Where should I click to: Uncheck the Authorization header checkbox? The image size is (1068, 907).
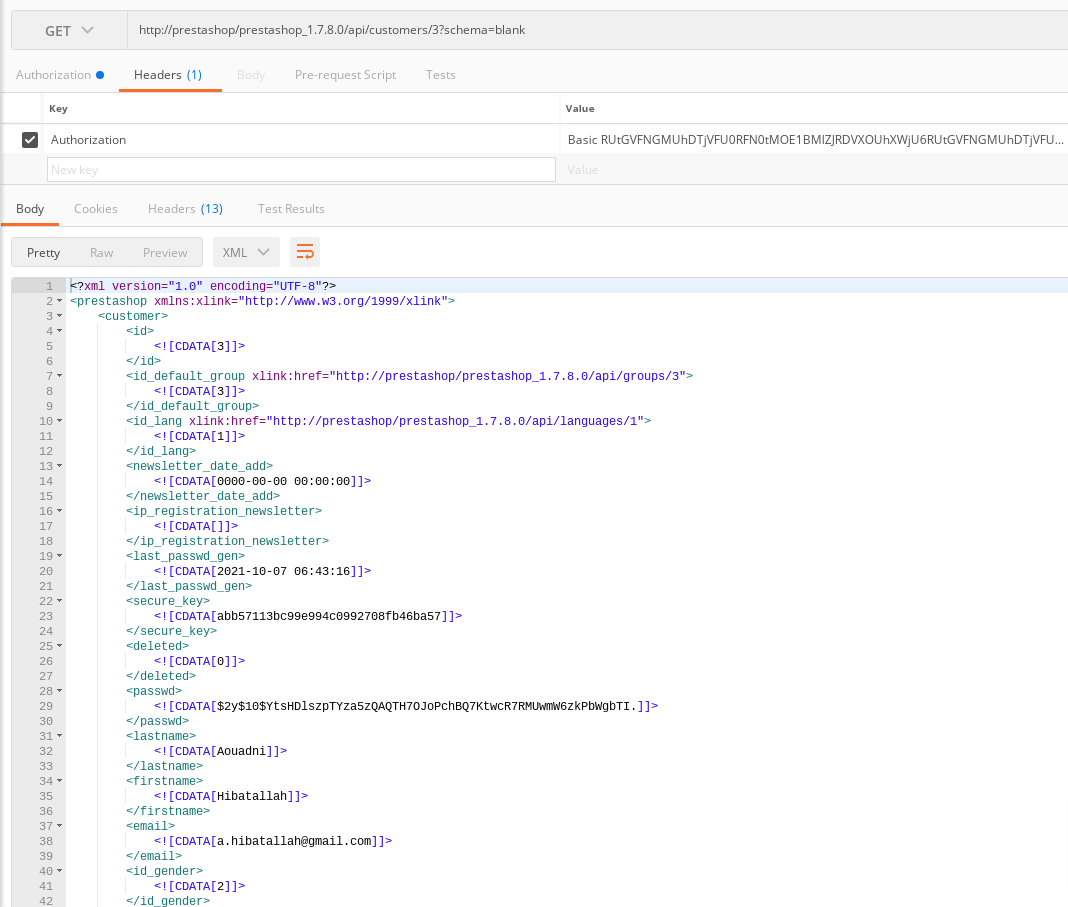pos(28,139)
